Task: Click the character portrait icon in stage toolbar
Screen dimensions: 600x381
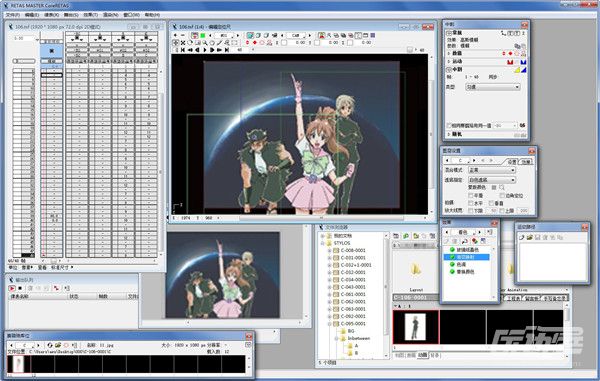Action: tap(321, 36)
